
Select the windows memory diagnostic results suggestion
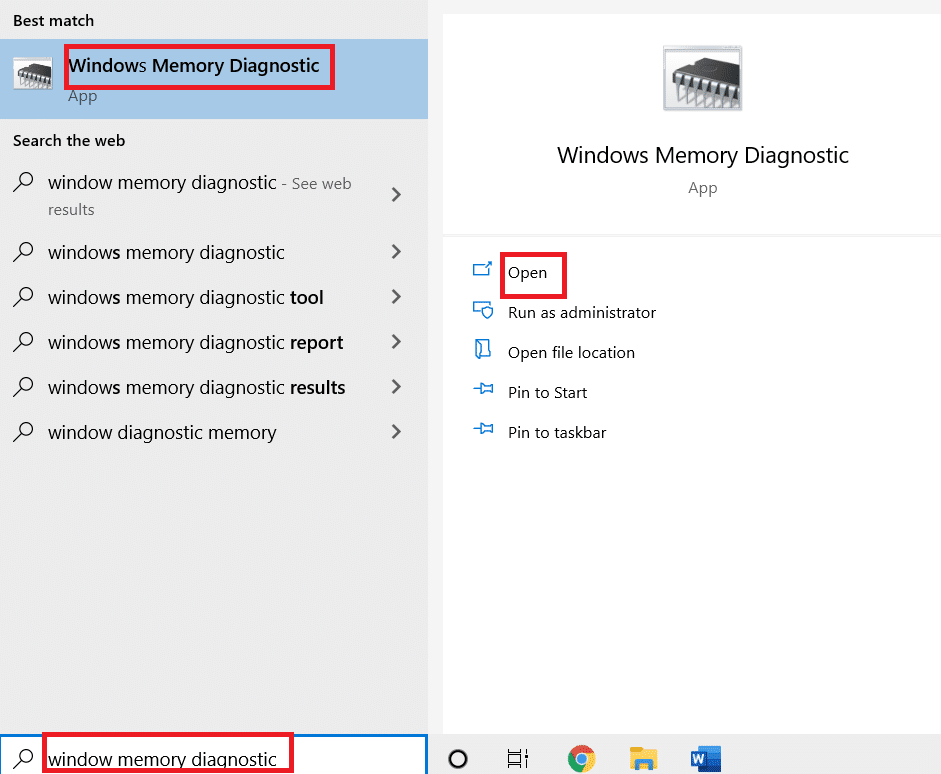click(x=196, y=387)
